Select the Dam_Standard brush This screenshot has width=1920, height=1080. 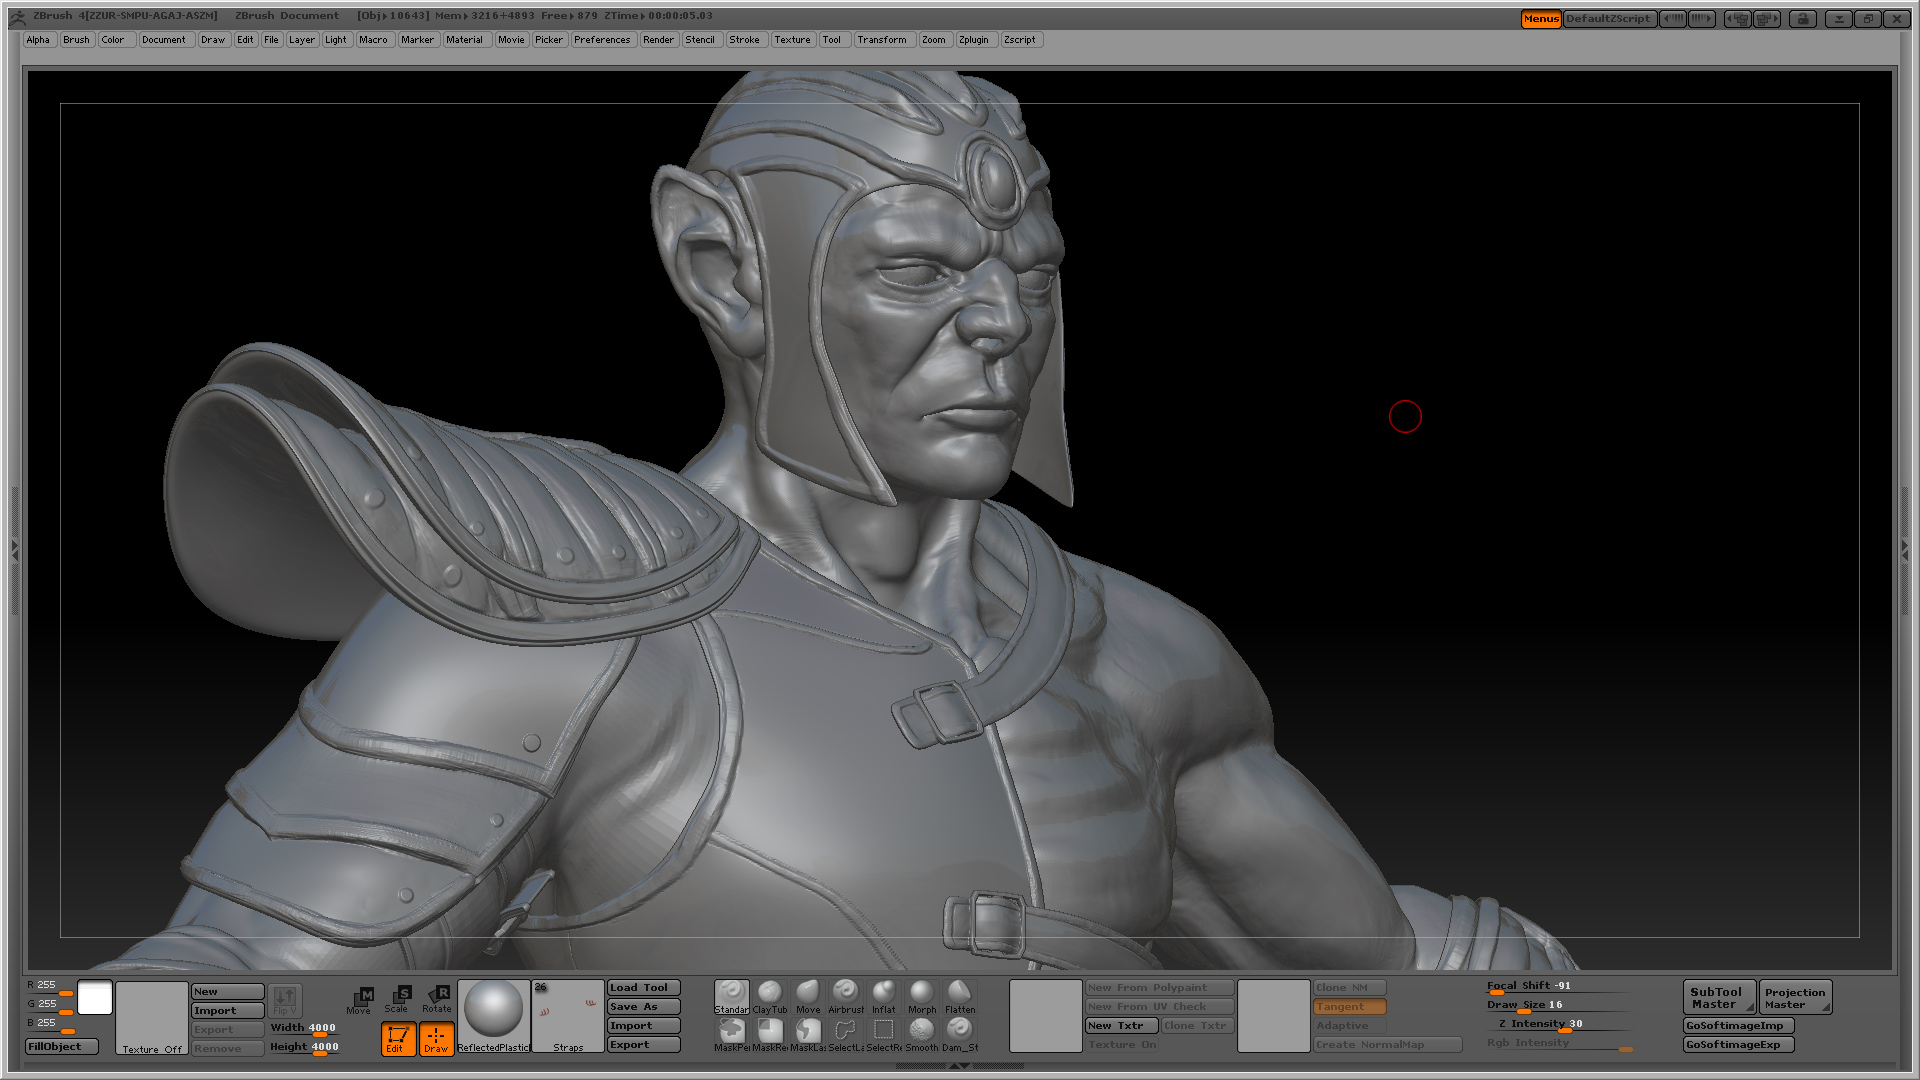click(959, 1035)
